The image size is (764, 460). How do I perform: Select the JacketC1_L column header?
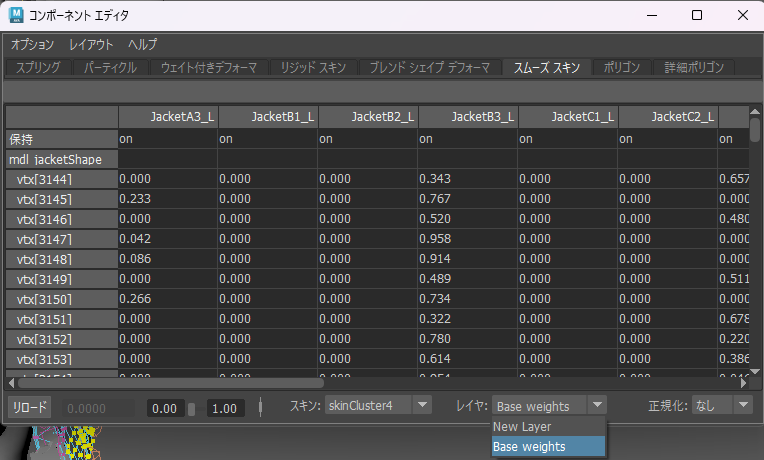(568, 117)
